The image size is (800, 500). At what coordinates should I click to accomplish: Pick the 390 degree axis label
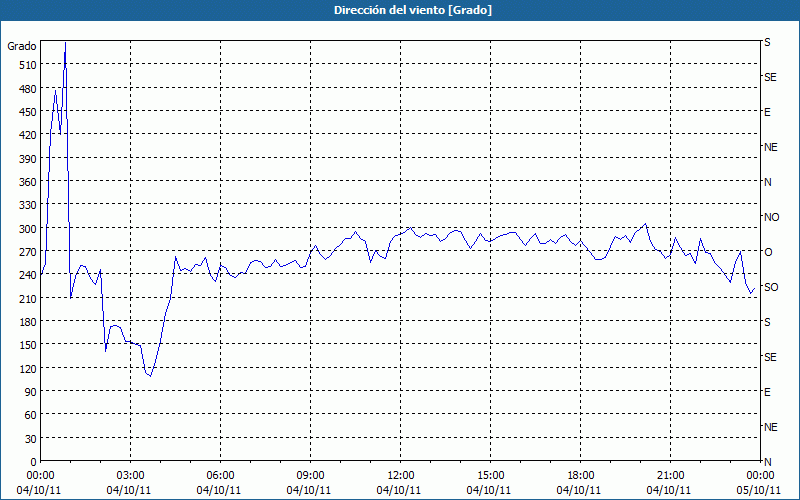[28, 159]
